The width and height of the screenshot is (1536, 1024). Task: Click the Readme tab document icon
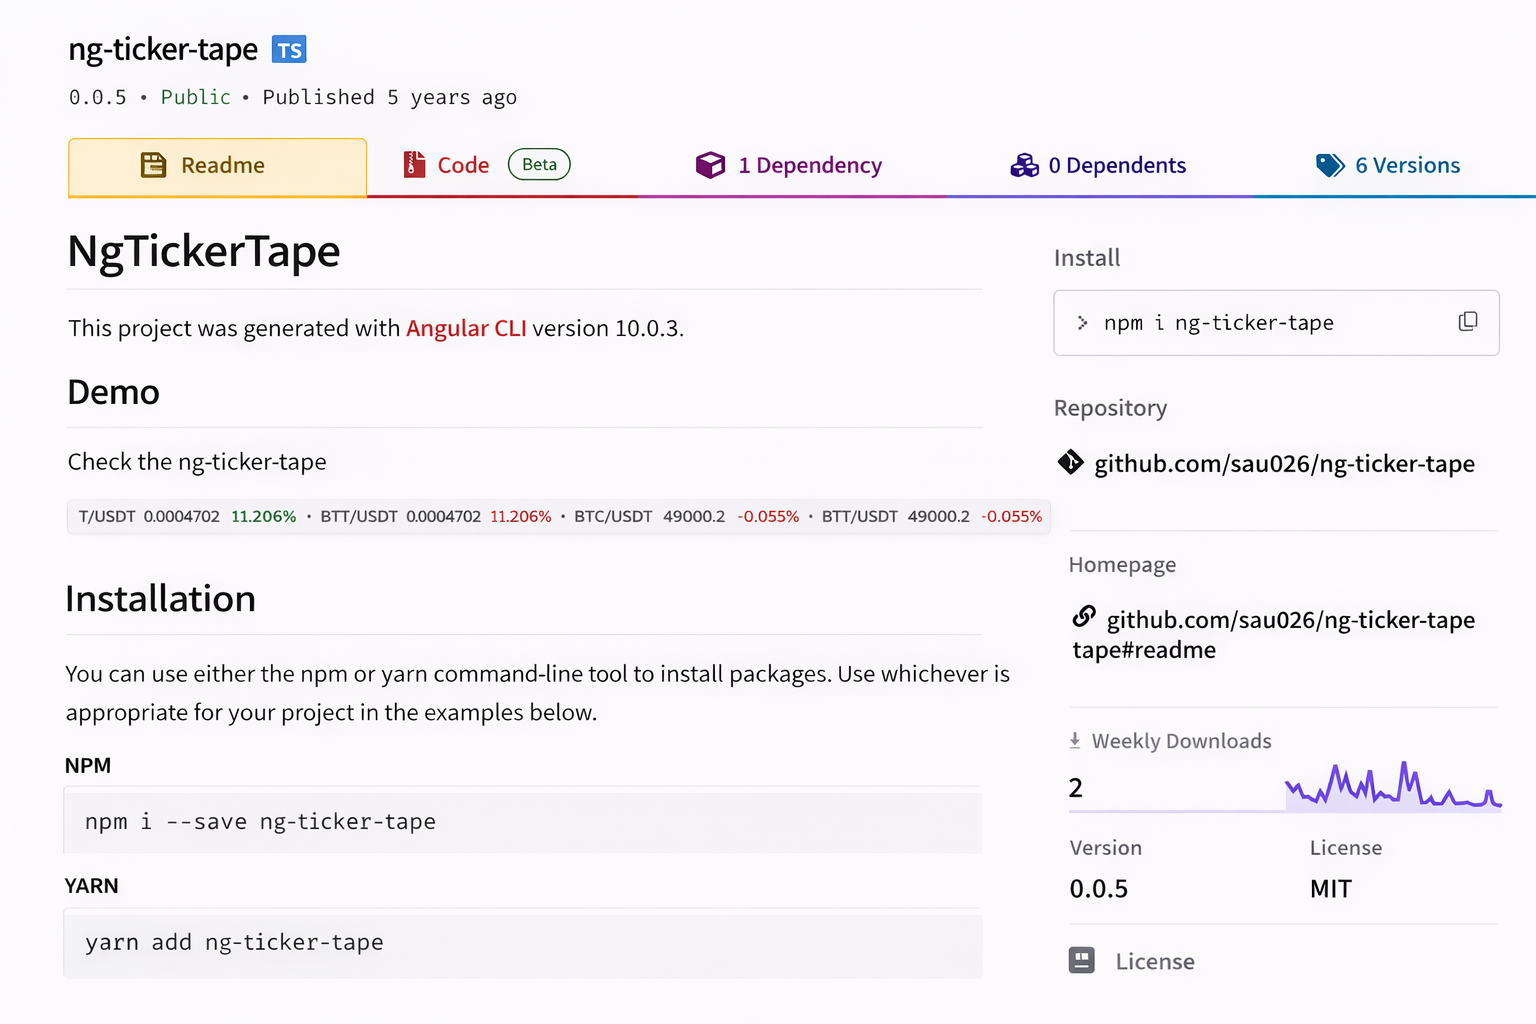(x=153, y=165)
